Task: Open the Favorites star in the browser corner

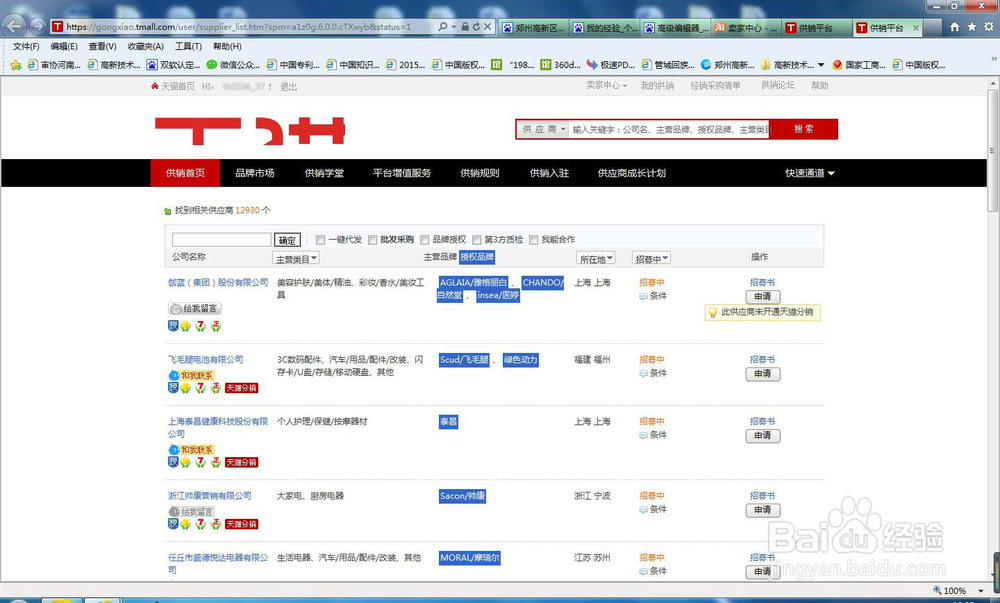Action: [971, 27]
